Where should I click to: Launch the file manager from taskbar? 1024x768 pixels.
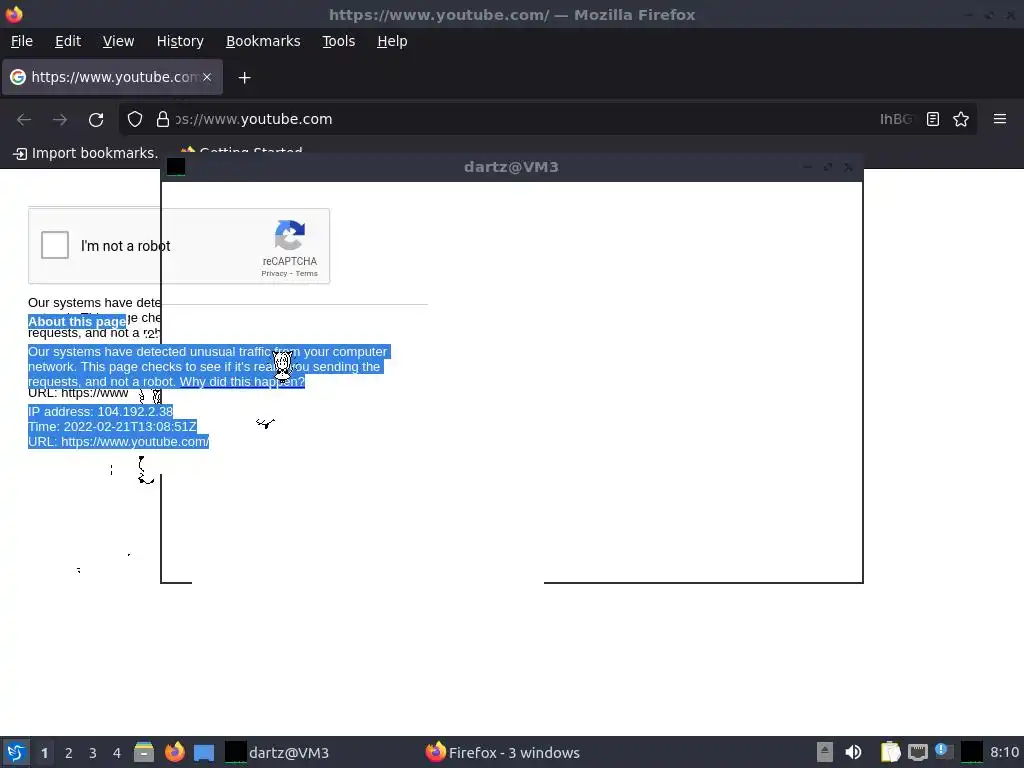coord(144,752)
